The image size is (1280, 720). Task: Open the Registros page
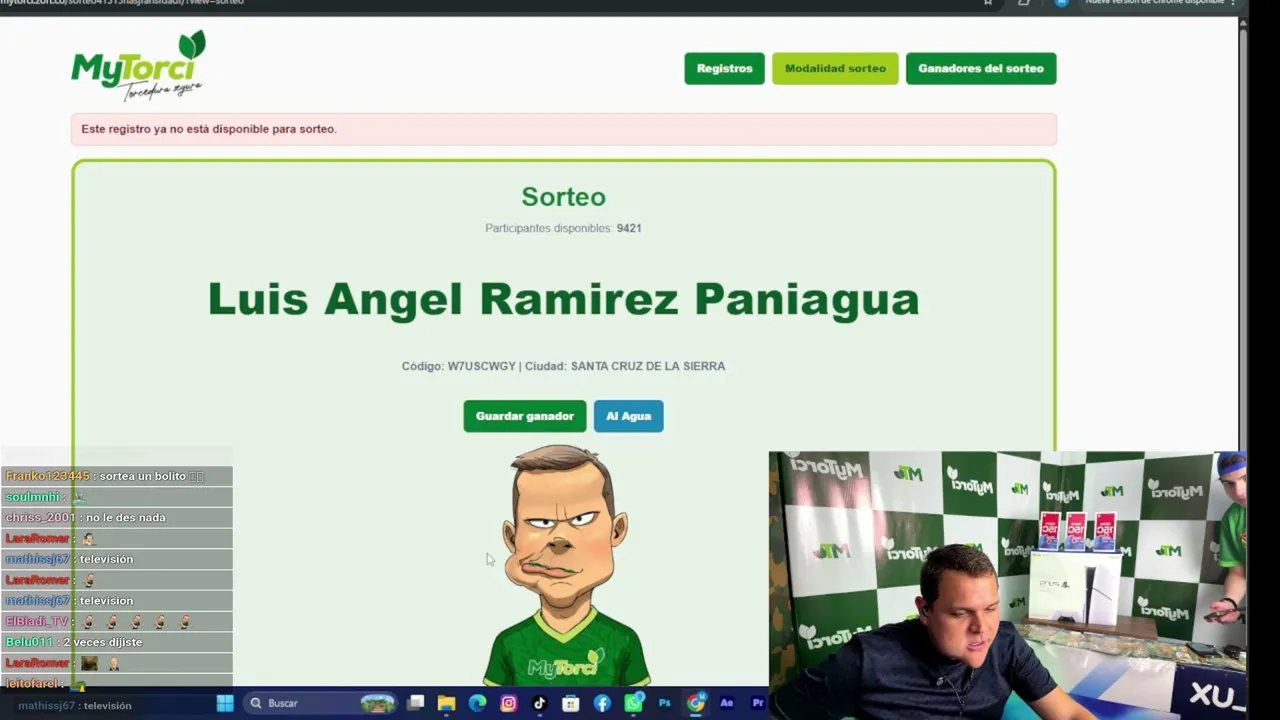724,68
